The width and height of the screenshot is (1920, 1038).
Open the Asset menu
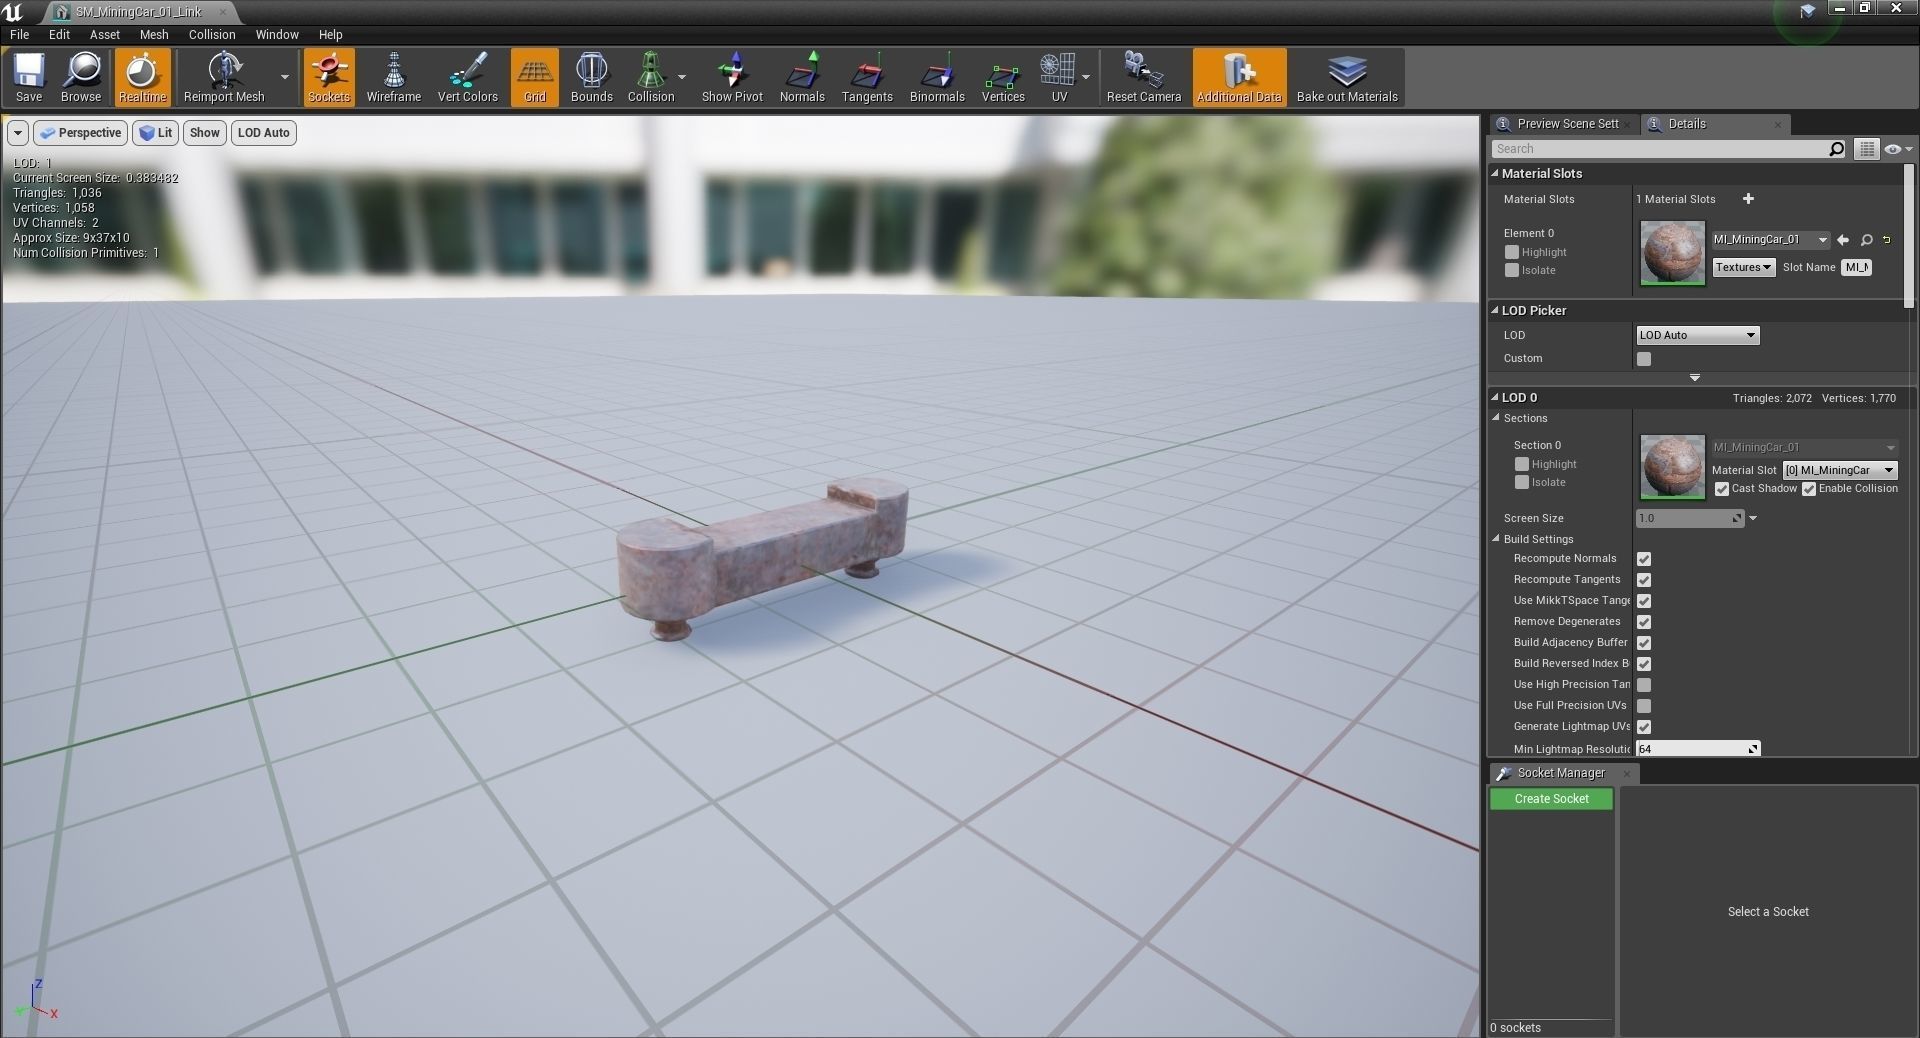[105, 34]
